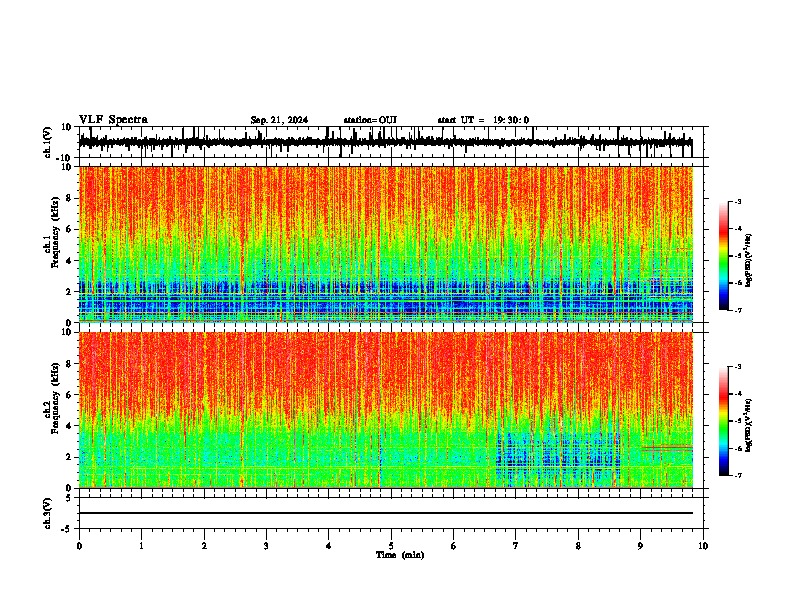Click the 'ch.1(V)' waveform axis label

pyautogui.click(x=48, y=142)
